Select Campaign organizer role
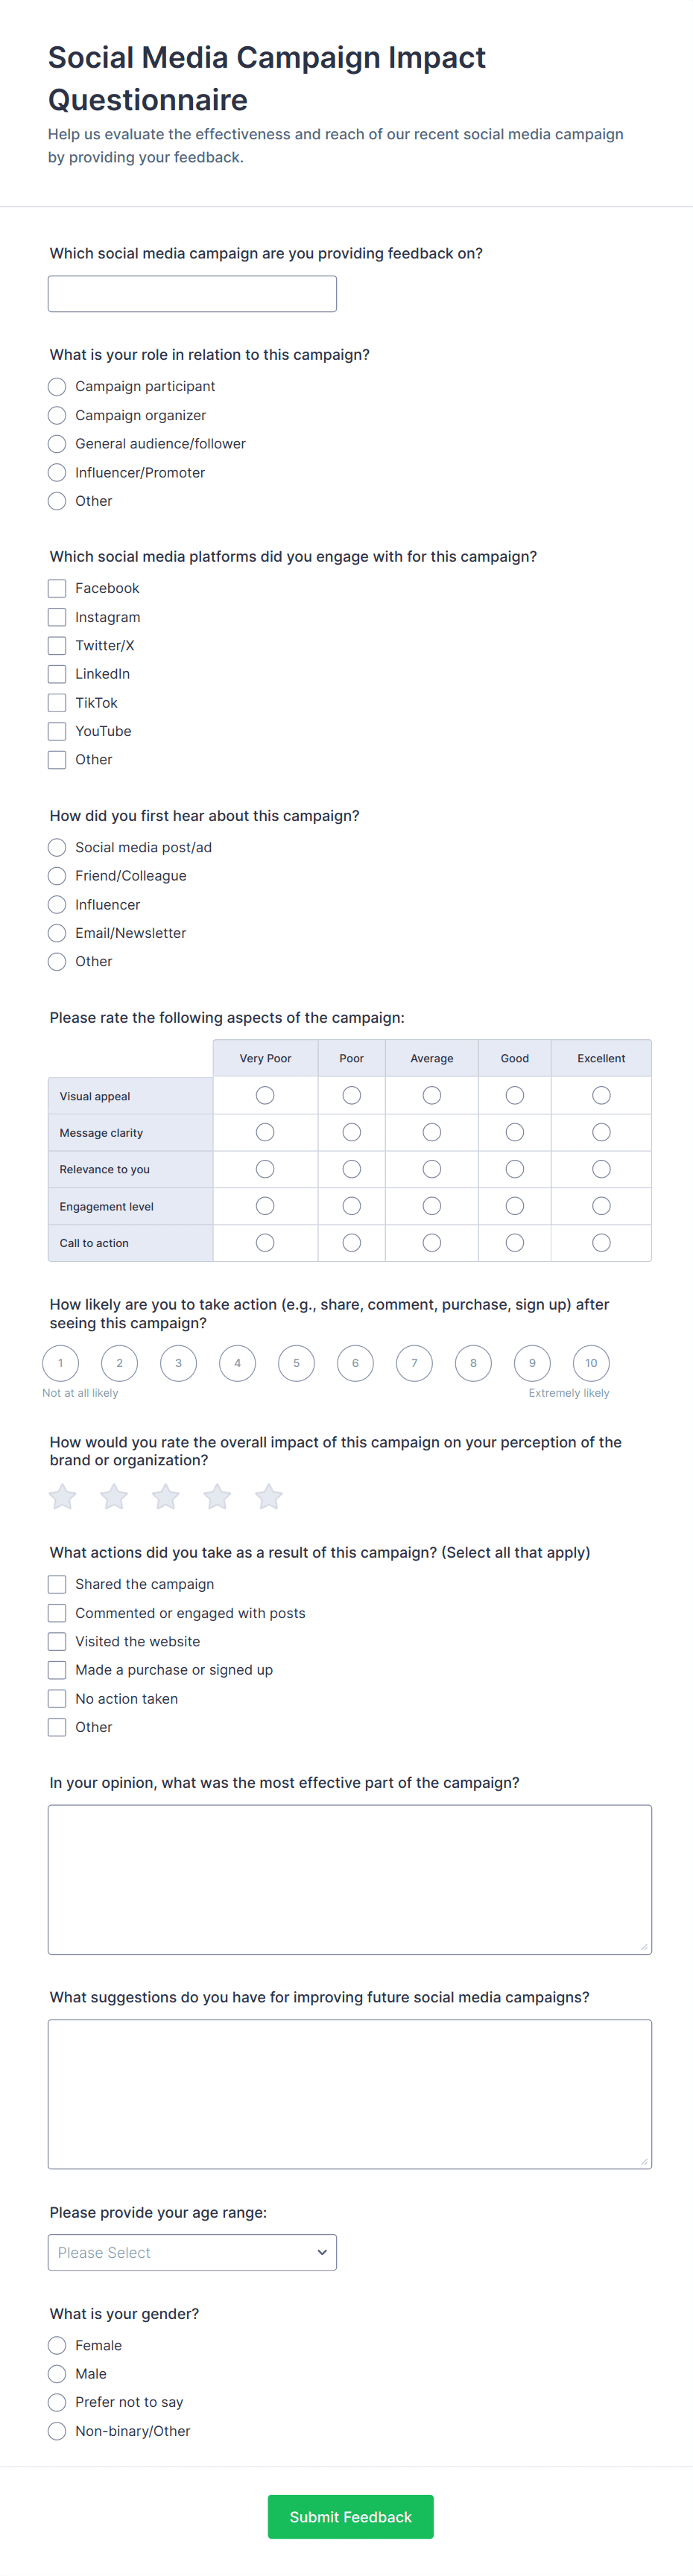693x2576 pixels. tap(57, 415)
